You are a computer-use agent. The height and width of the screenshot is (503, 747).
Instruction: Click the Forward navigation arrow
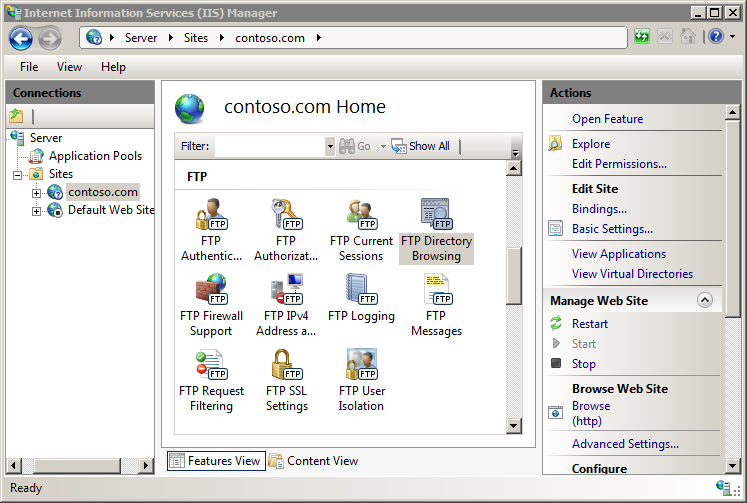point(50,38)
